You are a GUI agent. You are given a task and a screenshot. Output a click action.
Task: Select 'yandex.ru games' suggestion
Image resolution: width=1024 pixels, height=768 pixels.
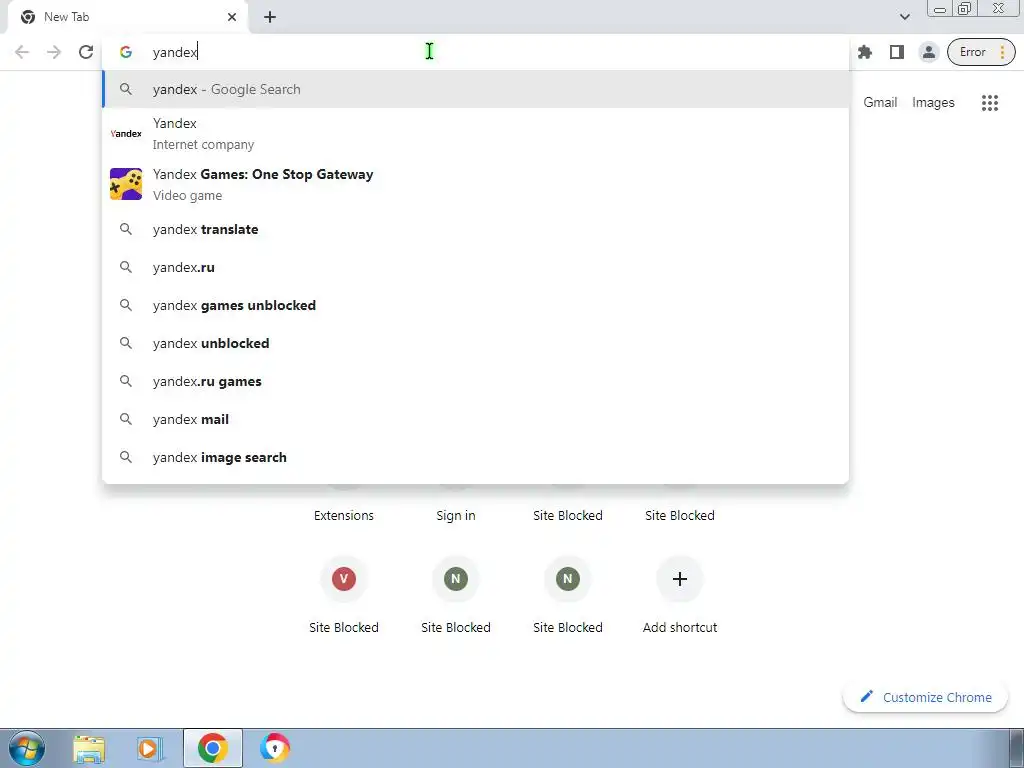tap(475, 381)
